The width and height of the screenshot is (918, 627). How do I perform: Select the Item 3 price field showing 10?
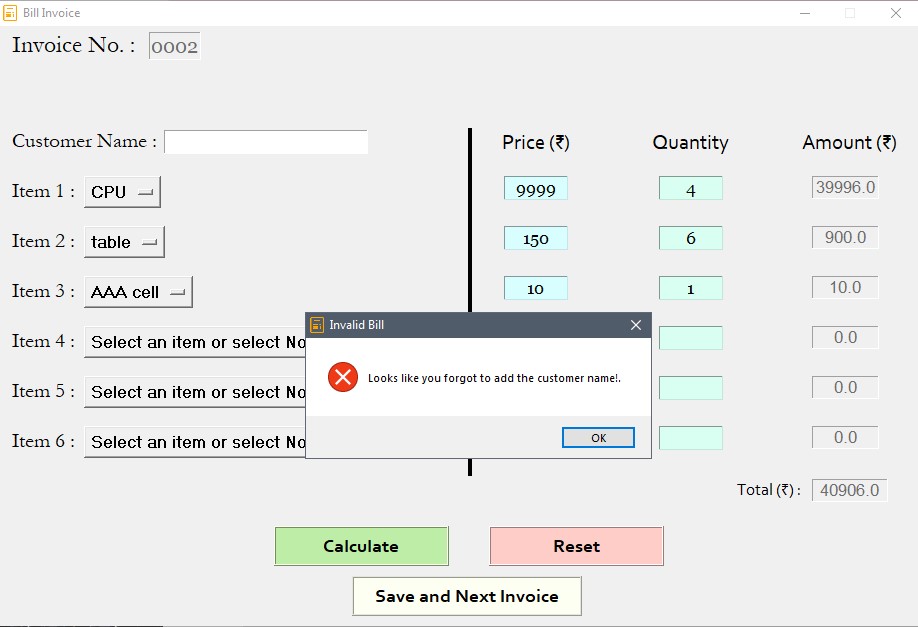(x=535, y=289)
